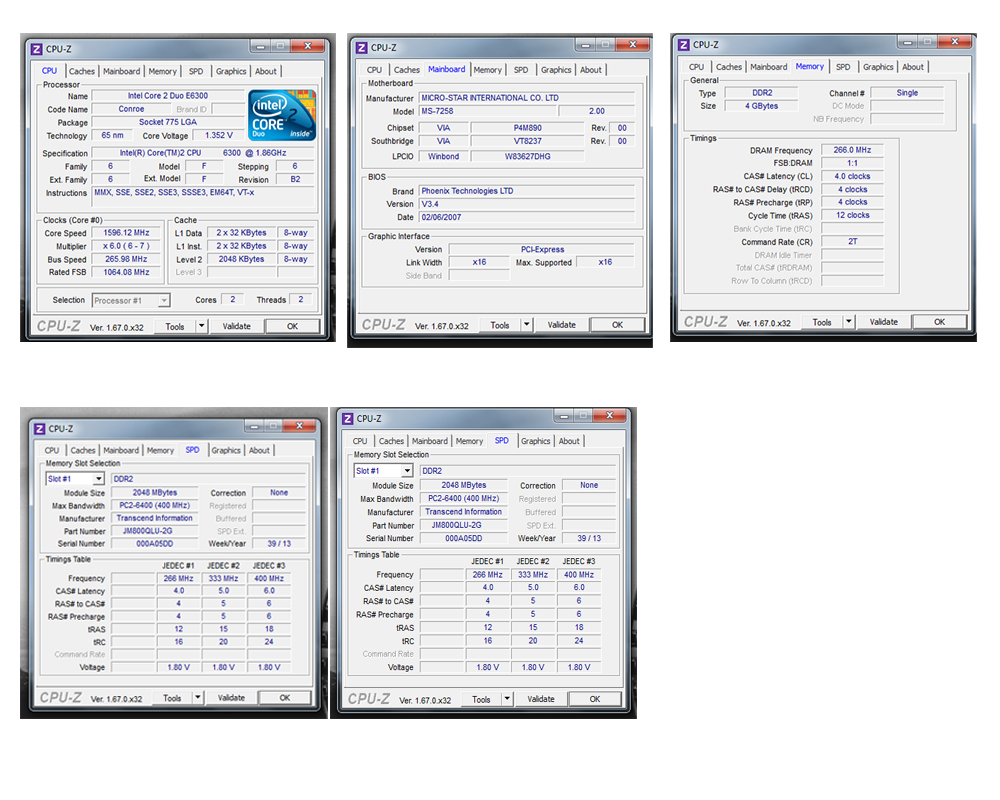Open About tab in the wider SPD window
1000x800 pixels.
[569, 441]
